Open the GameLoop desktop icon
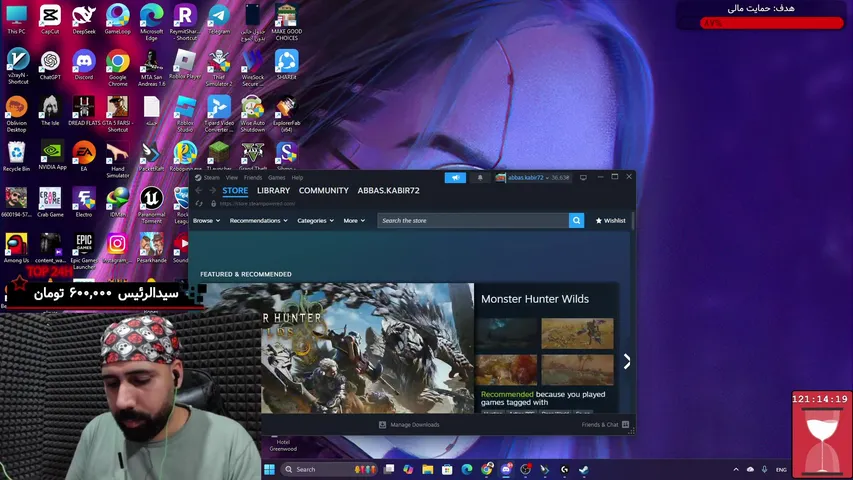The height and width of the screenshot is (480, 853). coord(118,19)
